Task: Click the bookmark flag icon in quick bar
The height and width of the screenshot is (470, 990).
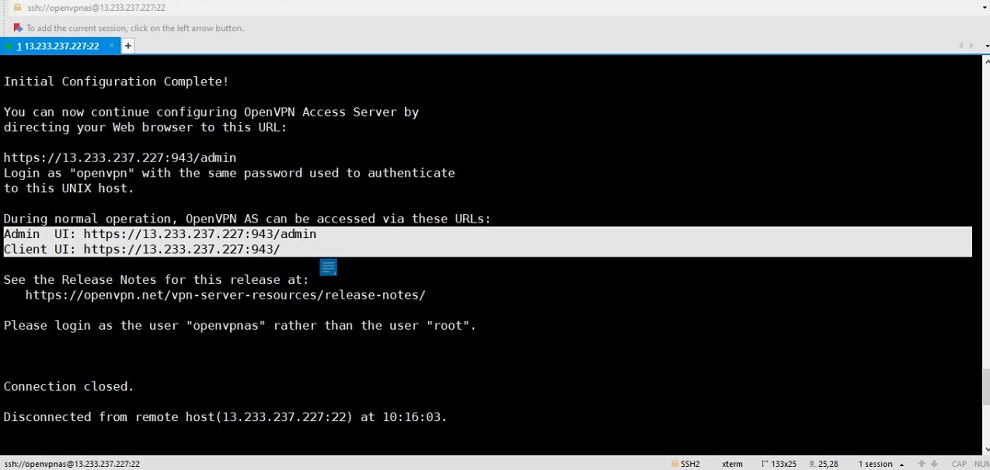Action: pos(18,28)
